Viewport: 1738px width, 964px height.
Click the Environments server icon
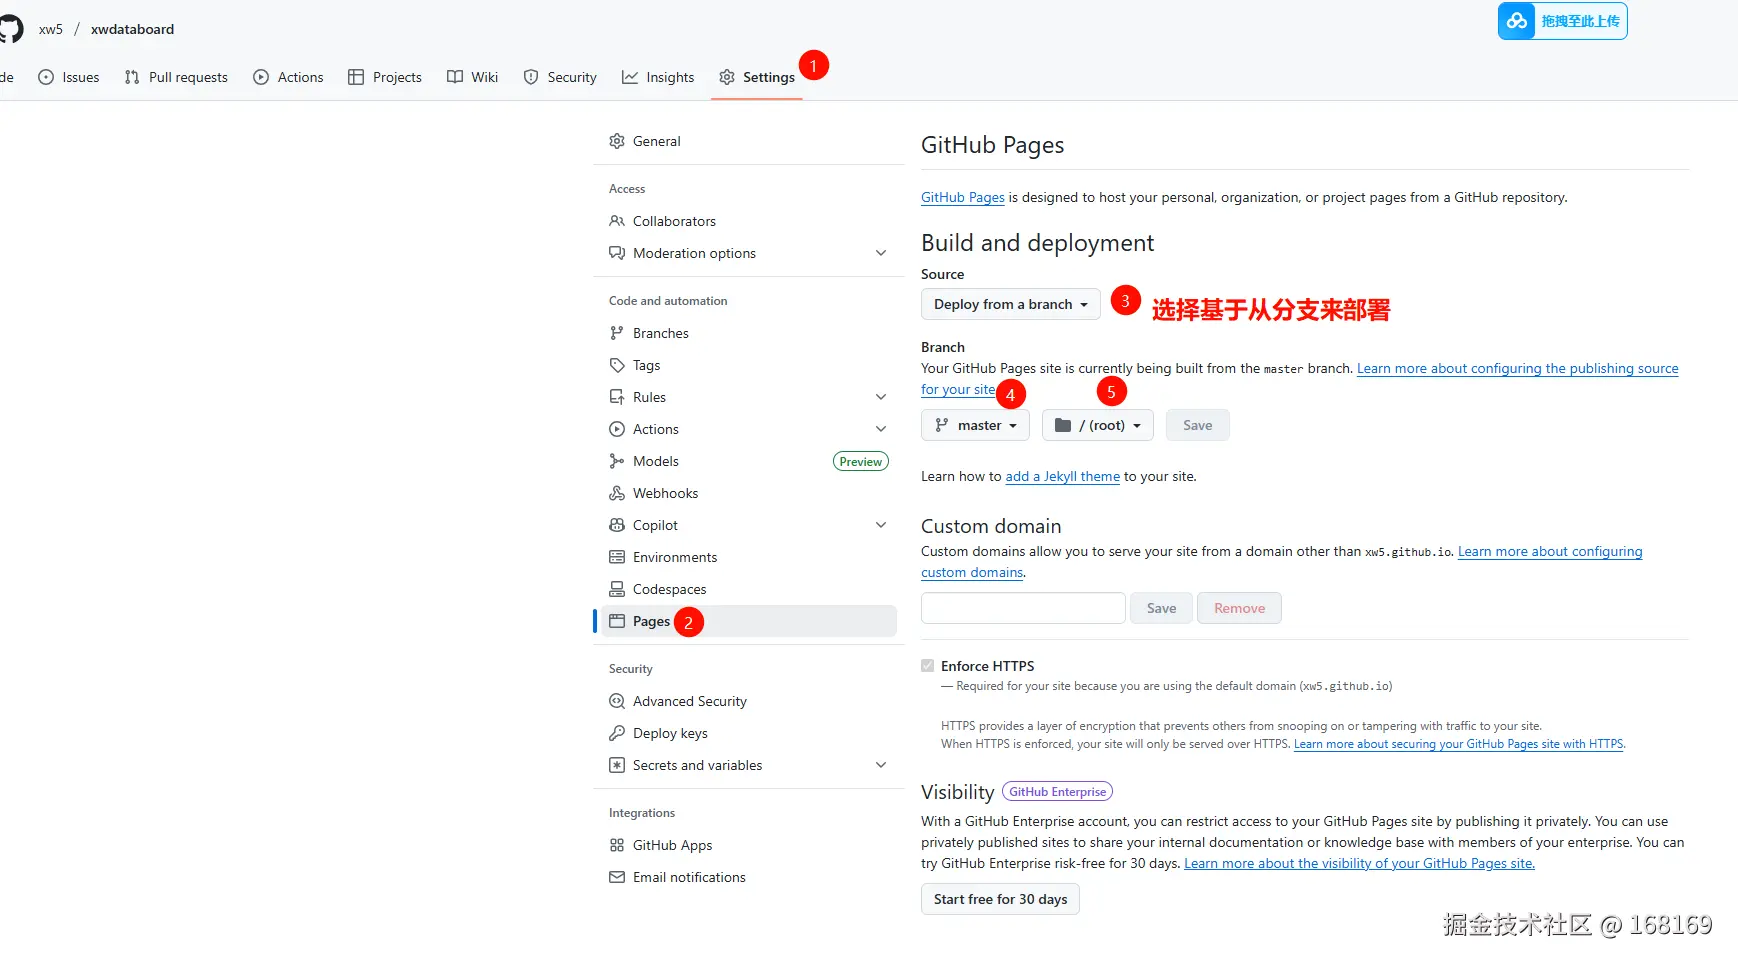tap(617, 557)
